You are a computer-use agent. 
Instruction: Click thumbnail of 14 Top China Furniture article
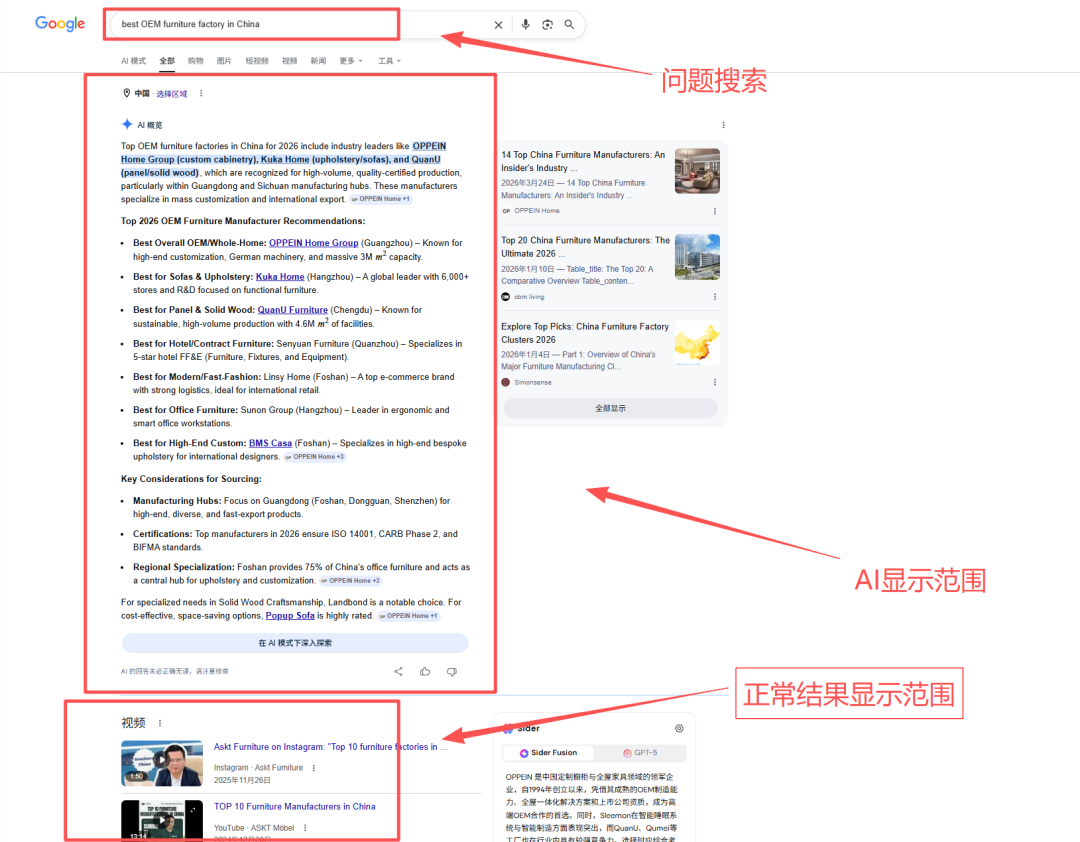[697, 171]
